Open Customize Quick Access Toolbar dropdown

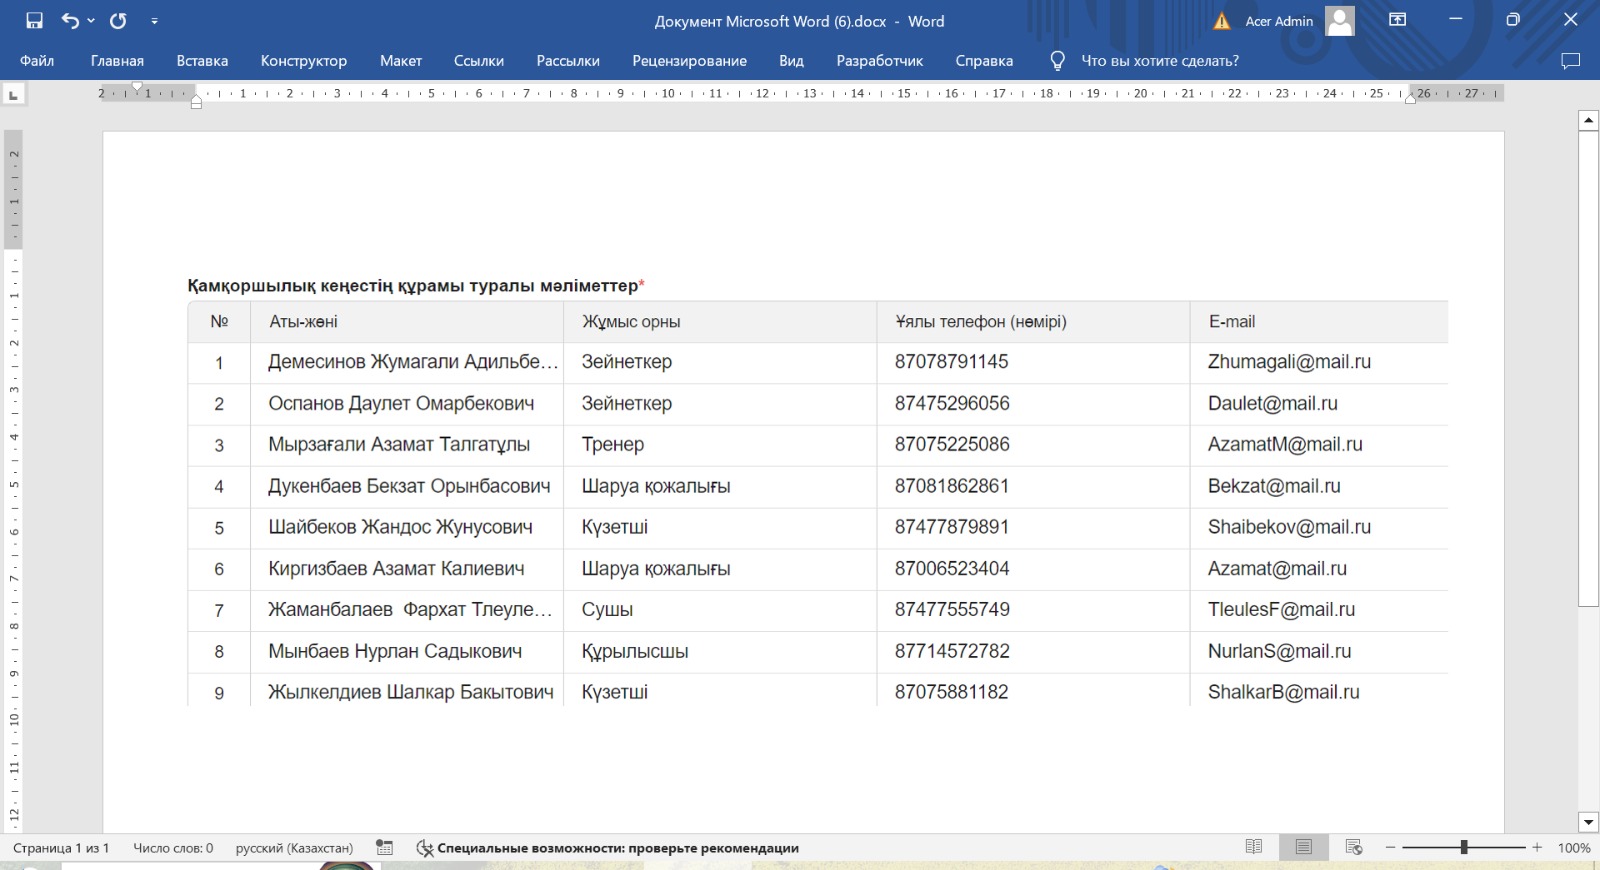coord(154,21)
